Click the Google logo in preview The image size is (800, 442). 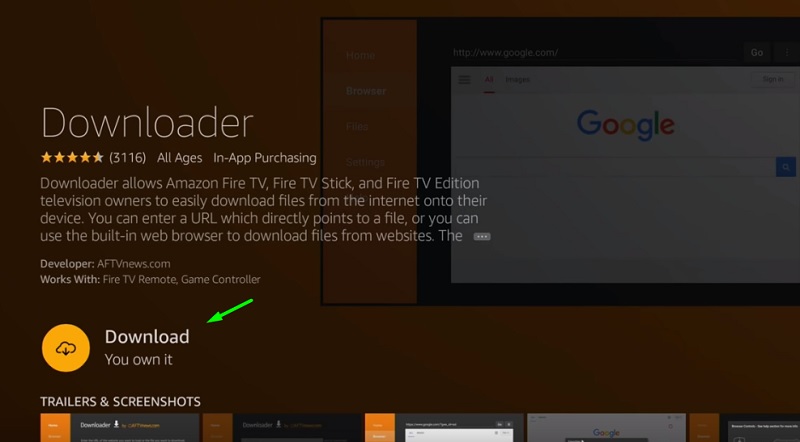point(626,125)
